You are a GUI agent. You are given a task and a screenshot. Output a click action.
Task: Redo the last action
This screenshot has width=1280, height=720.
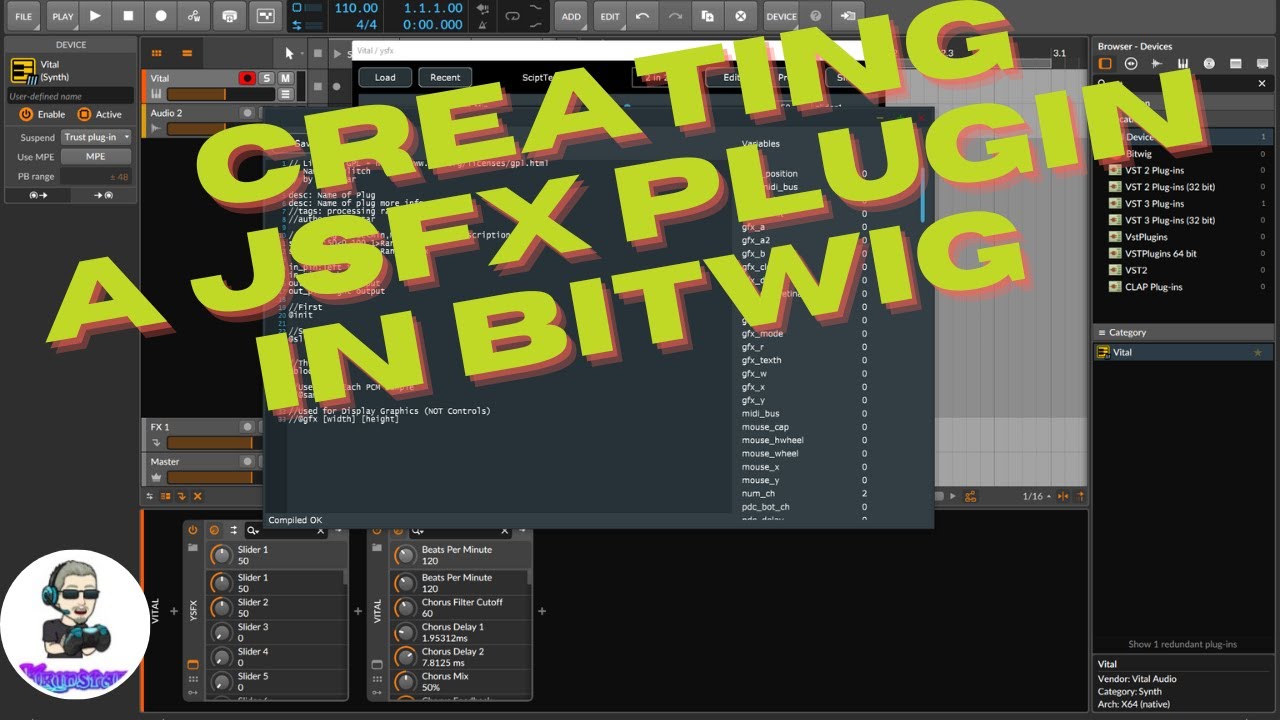coord(675,16)
